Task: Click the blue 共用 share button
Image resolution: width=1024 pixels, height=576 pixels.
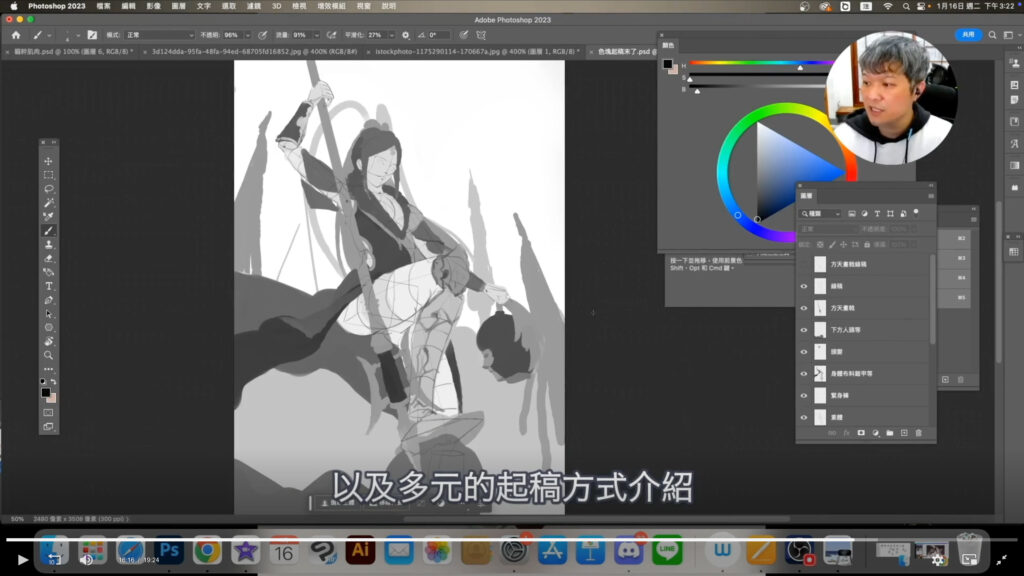Action: click(x=968, y=35)
